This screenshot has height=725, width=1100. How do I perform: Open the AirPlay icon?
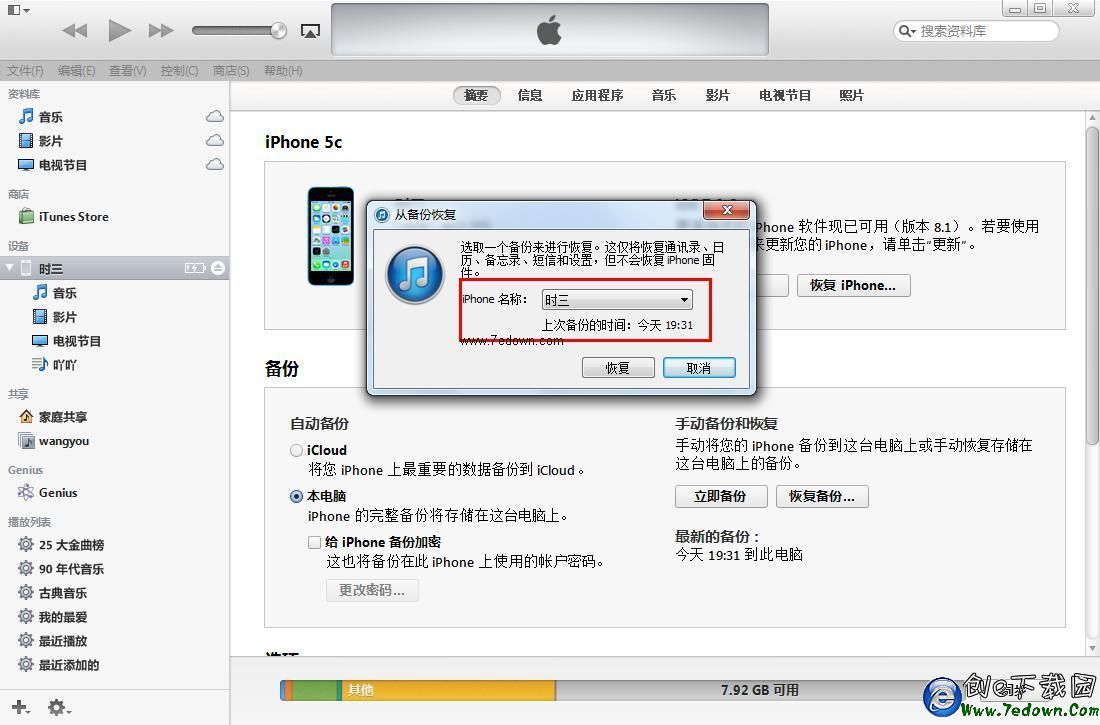click(x=310, y=31)
